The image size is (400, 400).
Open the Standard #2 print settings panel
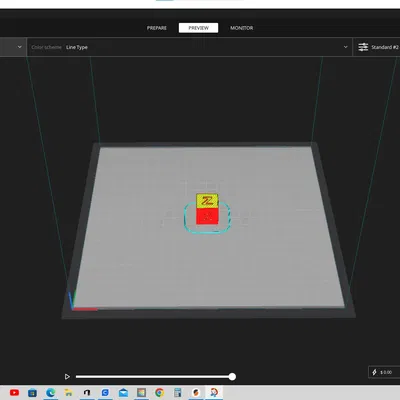[377, 47]
